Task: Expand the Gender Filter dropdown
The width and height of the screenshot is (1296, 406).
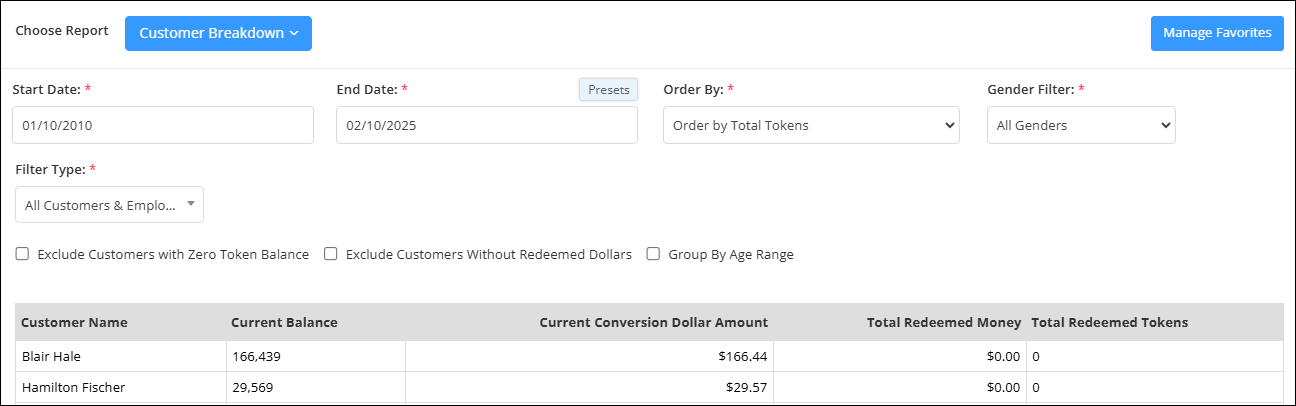Action: coord(1081,125)
